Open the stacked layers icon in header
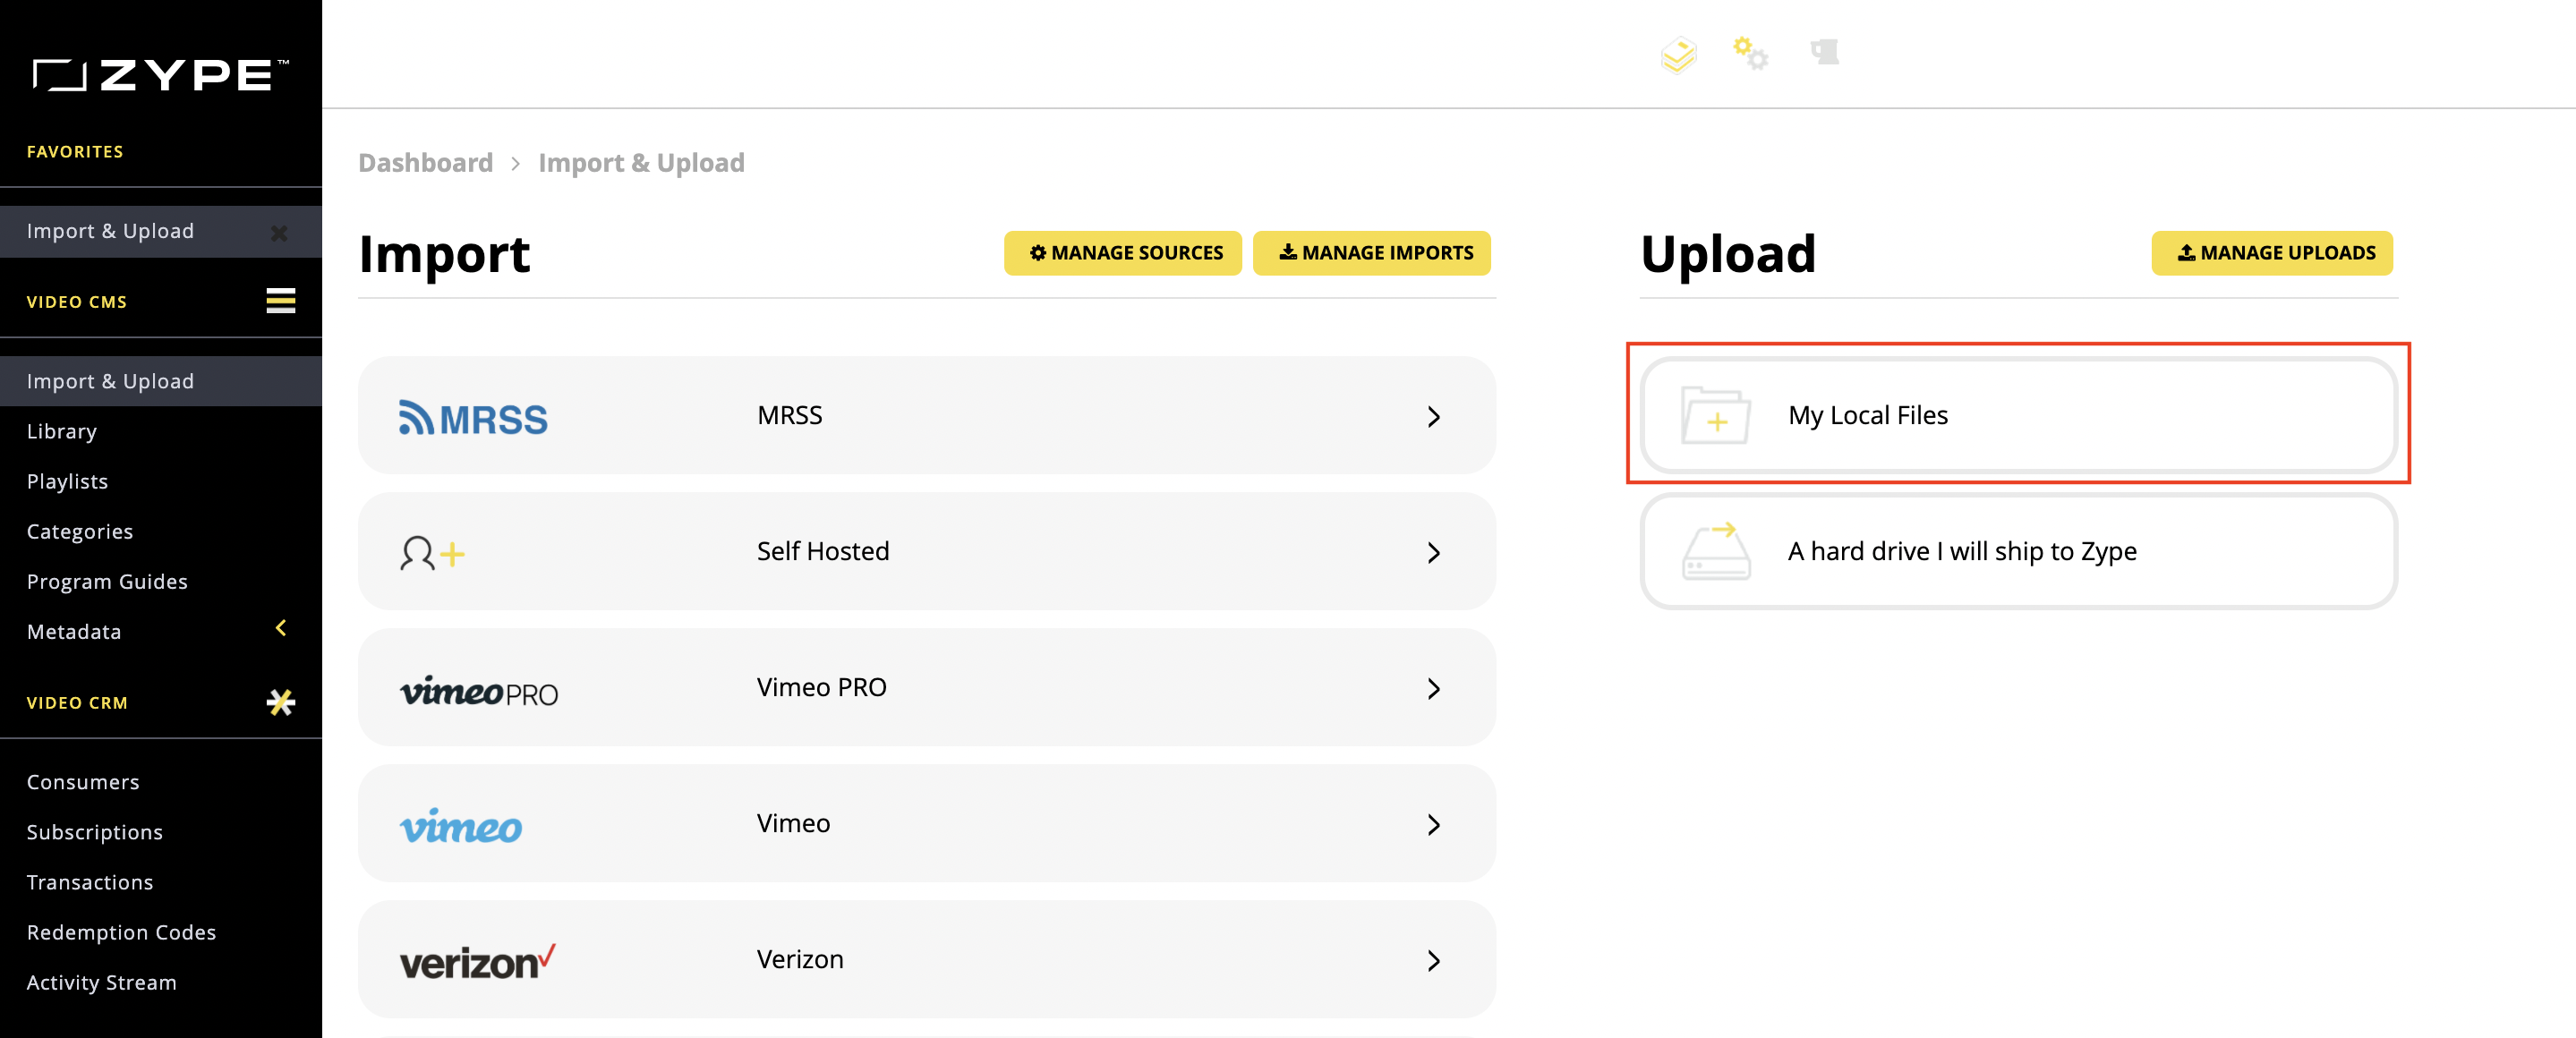This screenshot has height=1038, width=2576. [1678, 55]
